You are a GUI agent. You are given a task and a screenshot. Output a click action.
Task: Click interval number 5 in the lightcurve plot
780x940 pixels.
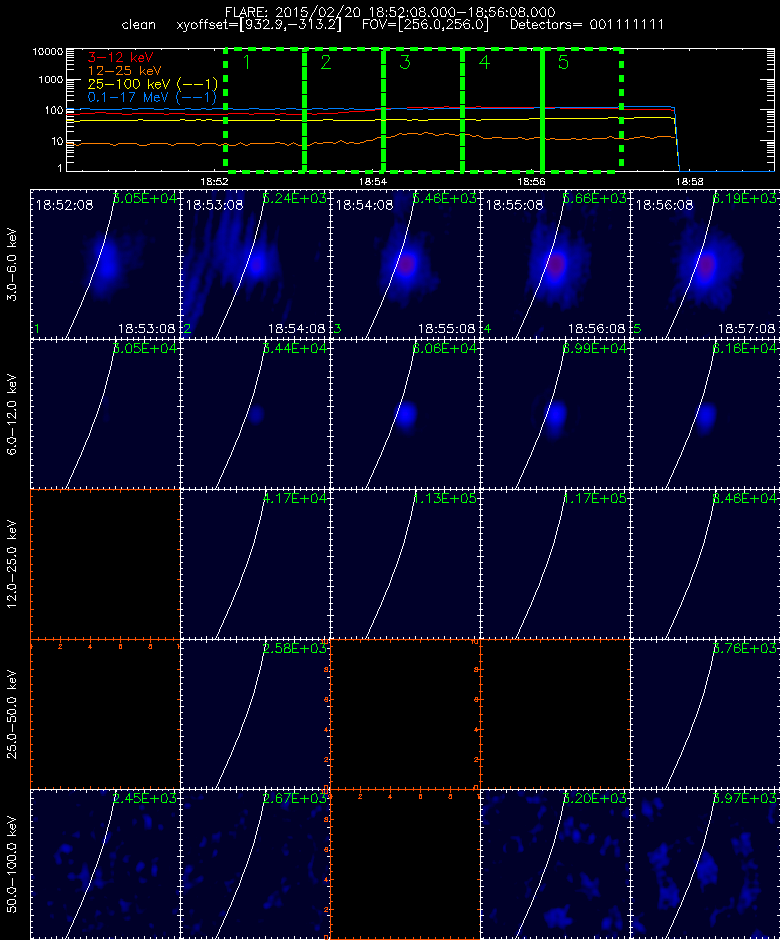pyautogui.click(x=563, y=62)
